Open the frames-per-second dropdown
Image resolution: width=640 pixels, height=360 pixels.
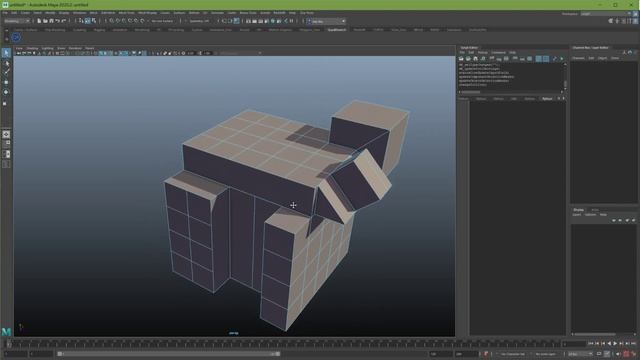(x=580, y=354)
